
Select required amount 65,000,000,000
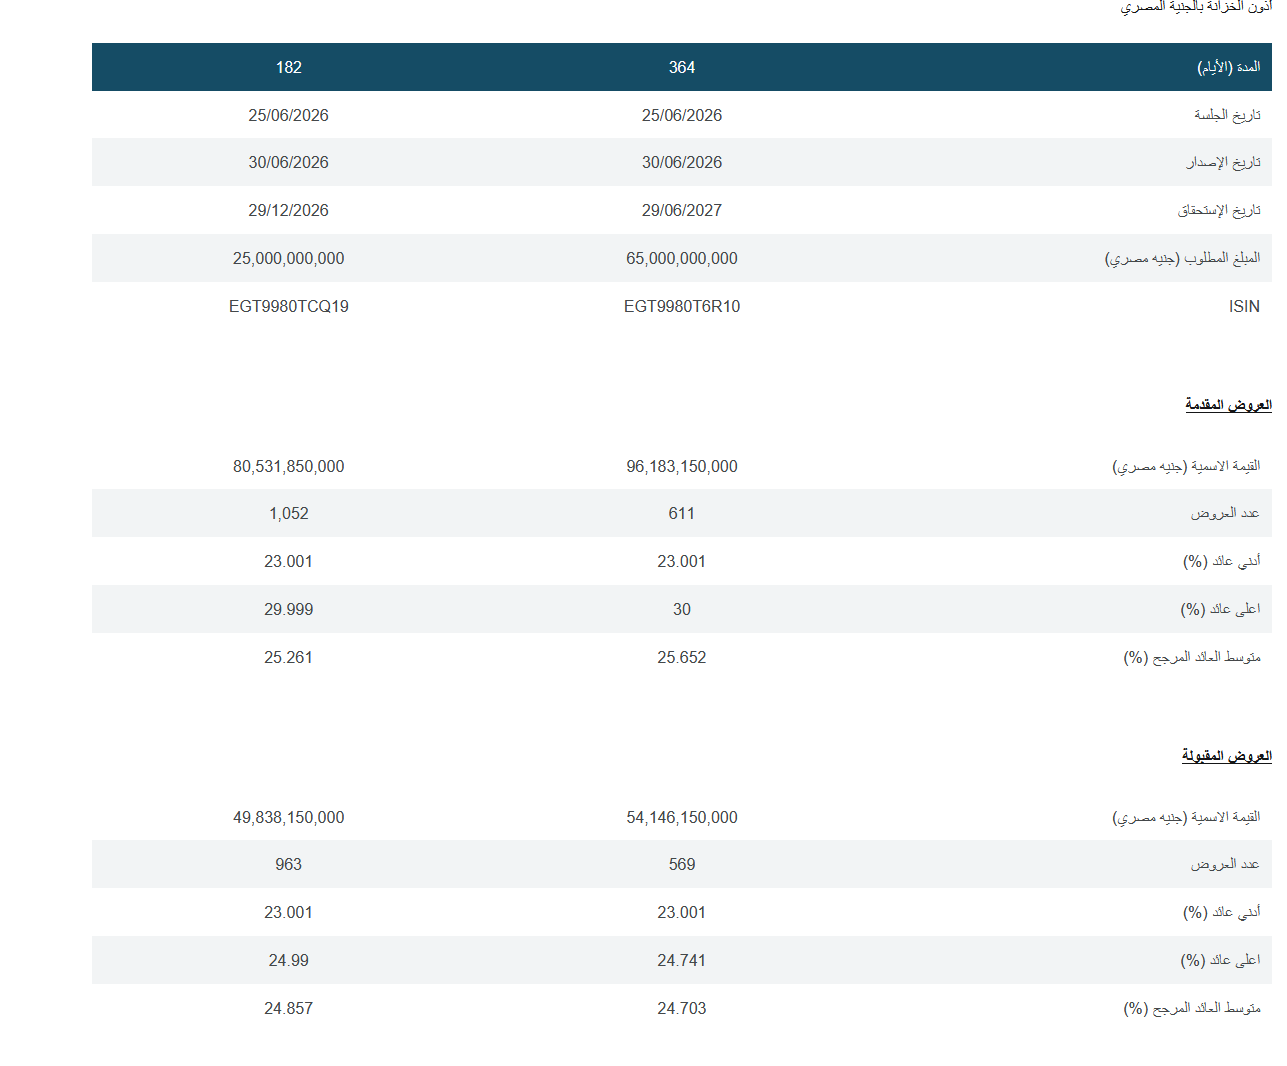pos(682,258)
